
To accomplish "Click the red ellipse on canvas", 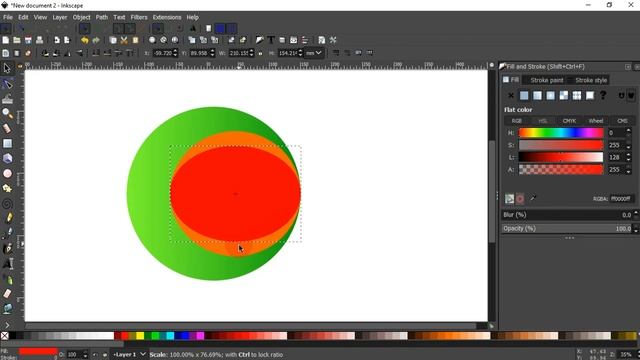I will point(236,194).
